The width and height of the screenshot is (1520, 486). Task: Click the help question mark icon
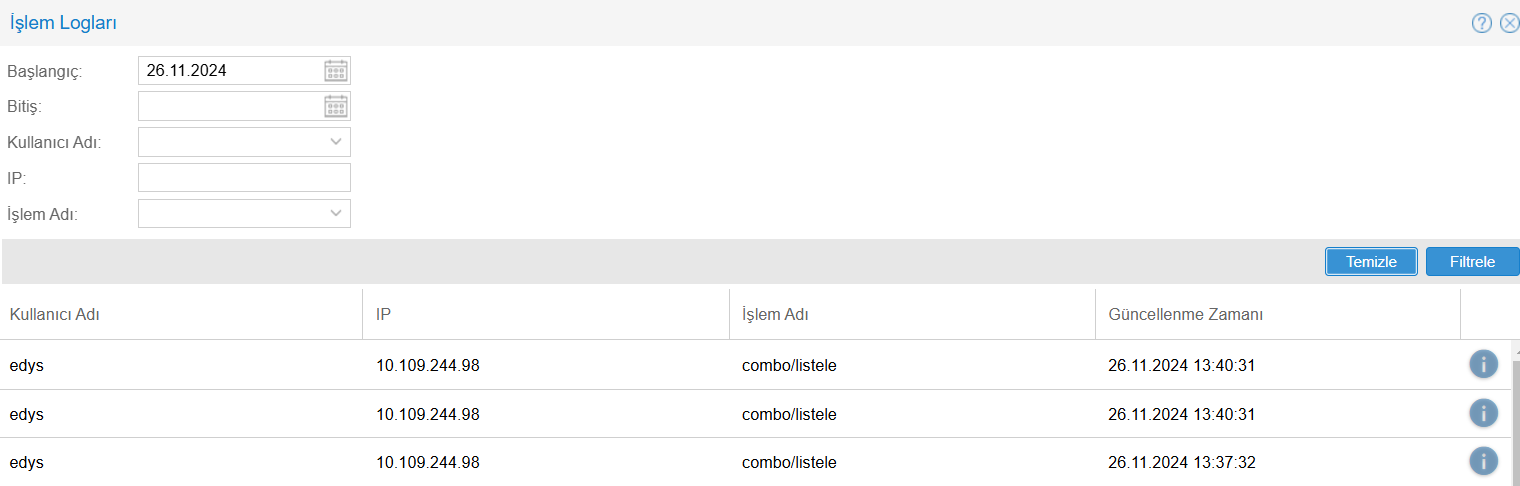[1481, 23]
